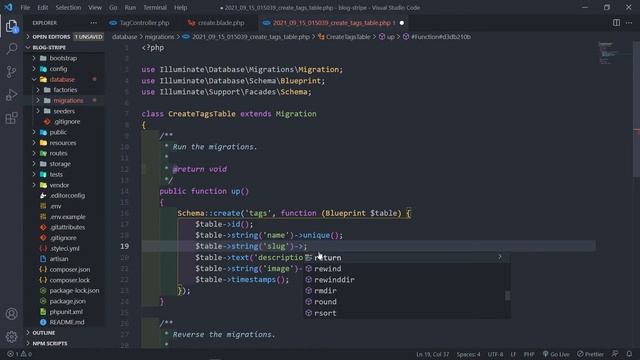This screenshot has height=360, width=640.
Task: Switch to TagController.php tab
Action: [x=140, y=23]
